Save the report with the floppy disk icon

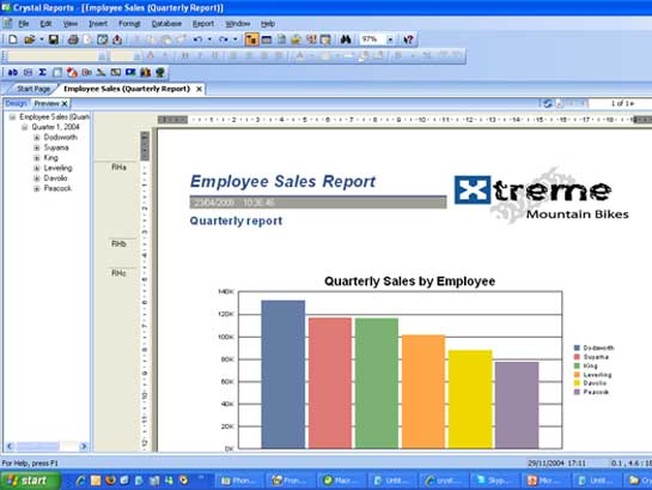(x=53, y=40)
